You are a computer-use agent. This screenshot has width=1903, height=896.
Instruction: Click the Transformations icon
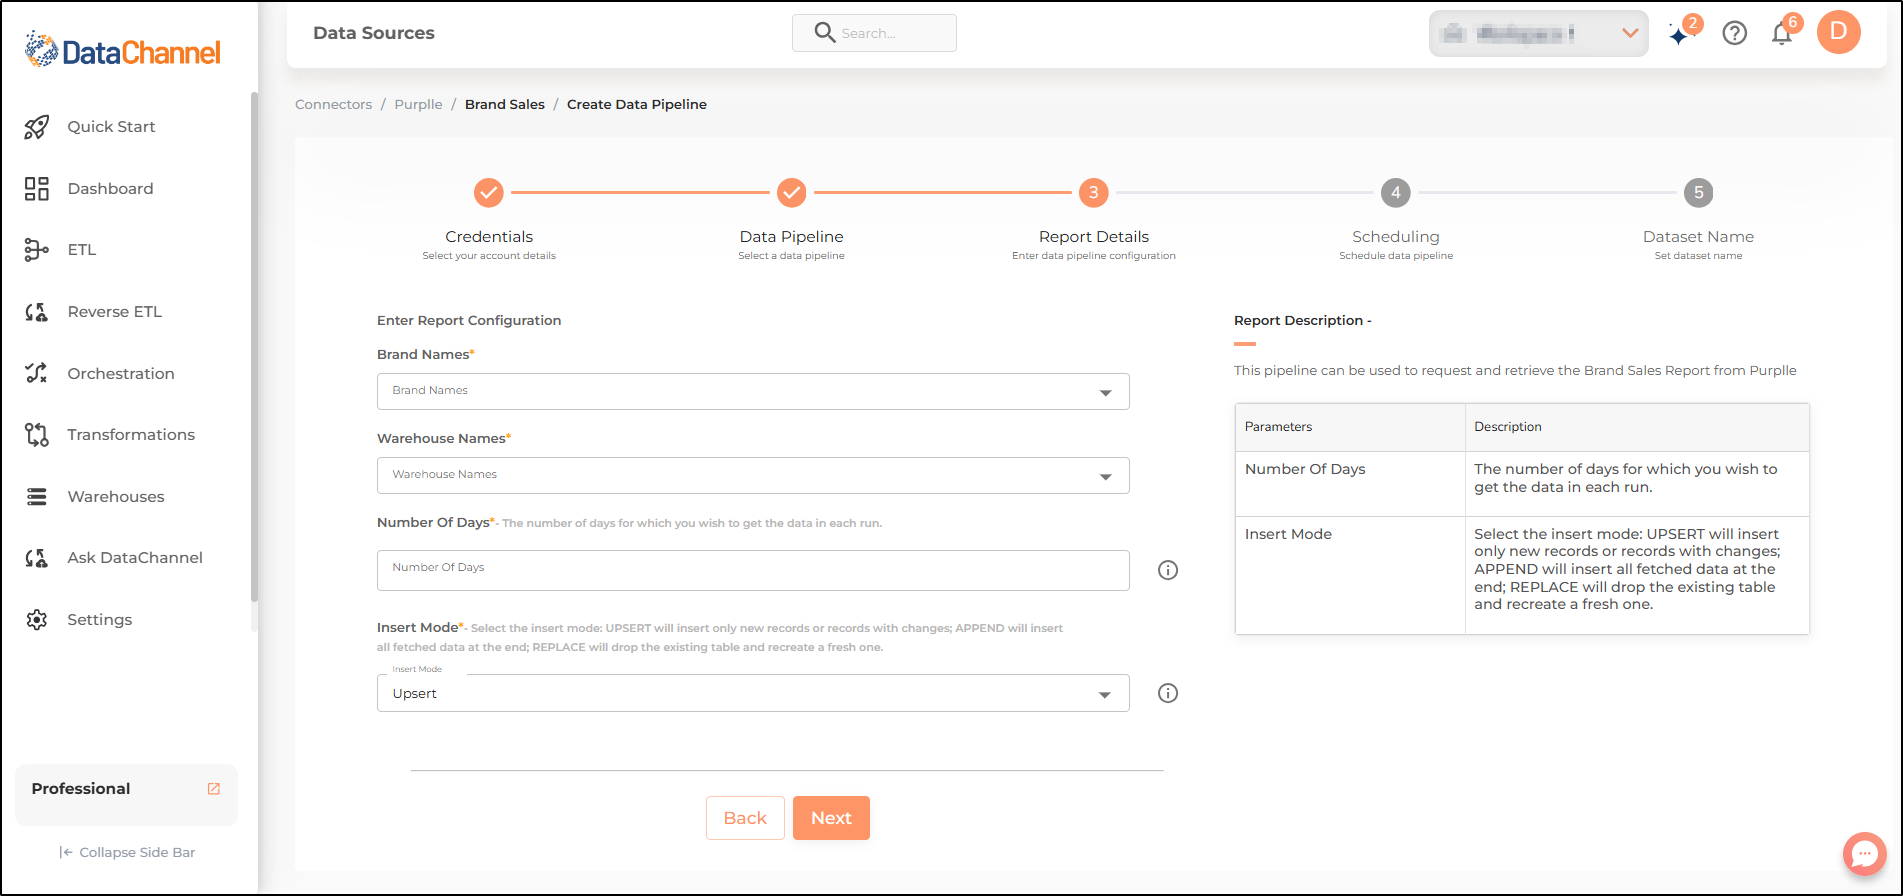pos(37,435)
